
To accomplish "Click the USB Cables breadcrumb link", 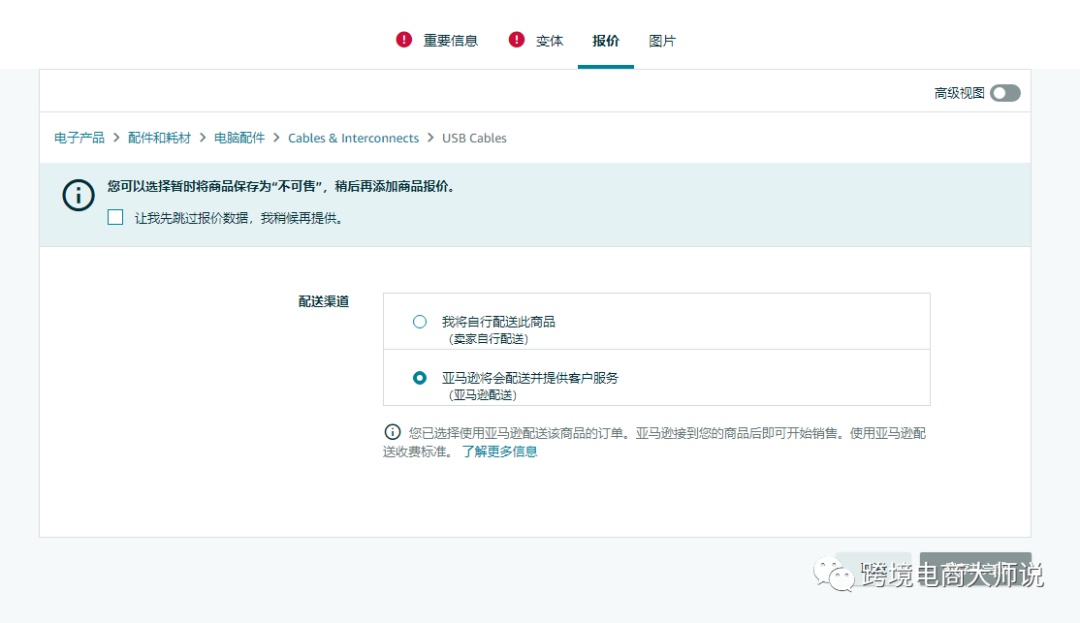I will (x=474, y=138).
